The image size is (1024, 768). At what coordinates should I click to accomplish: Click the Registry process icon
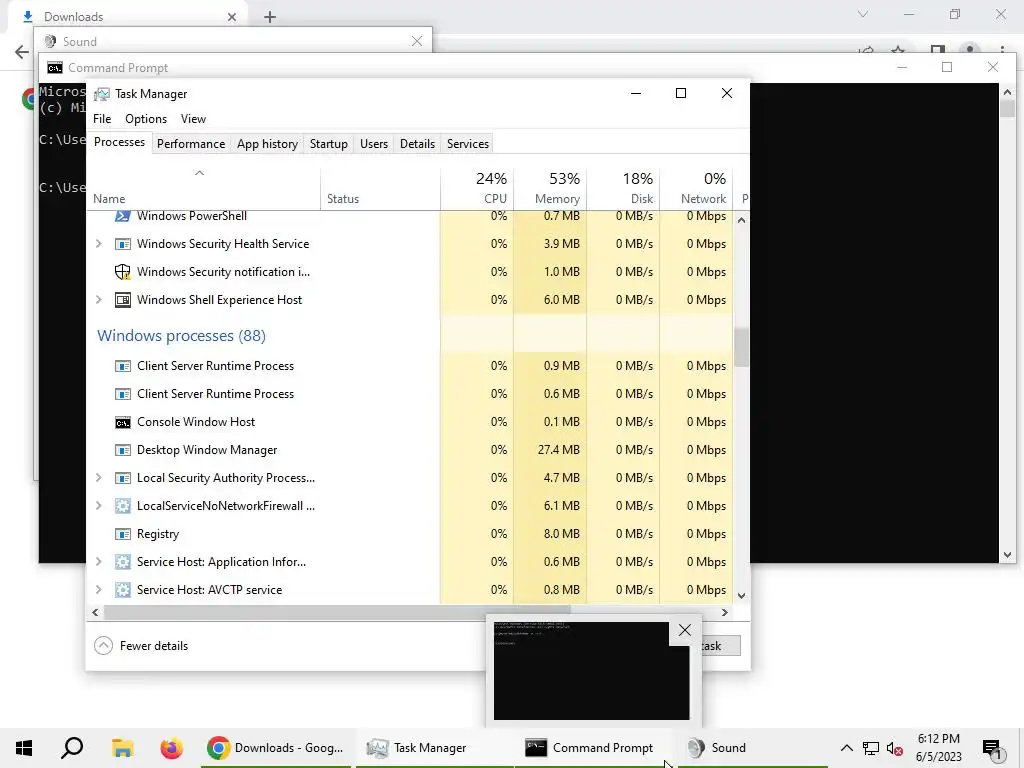click(x=122, y=534)
